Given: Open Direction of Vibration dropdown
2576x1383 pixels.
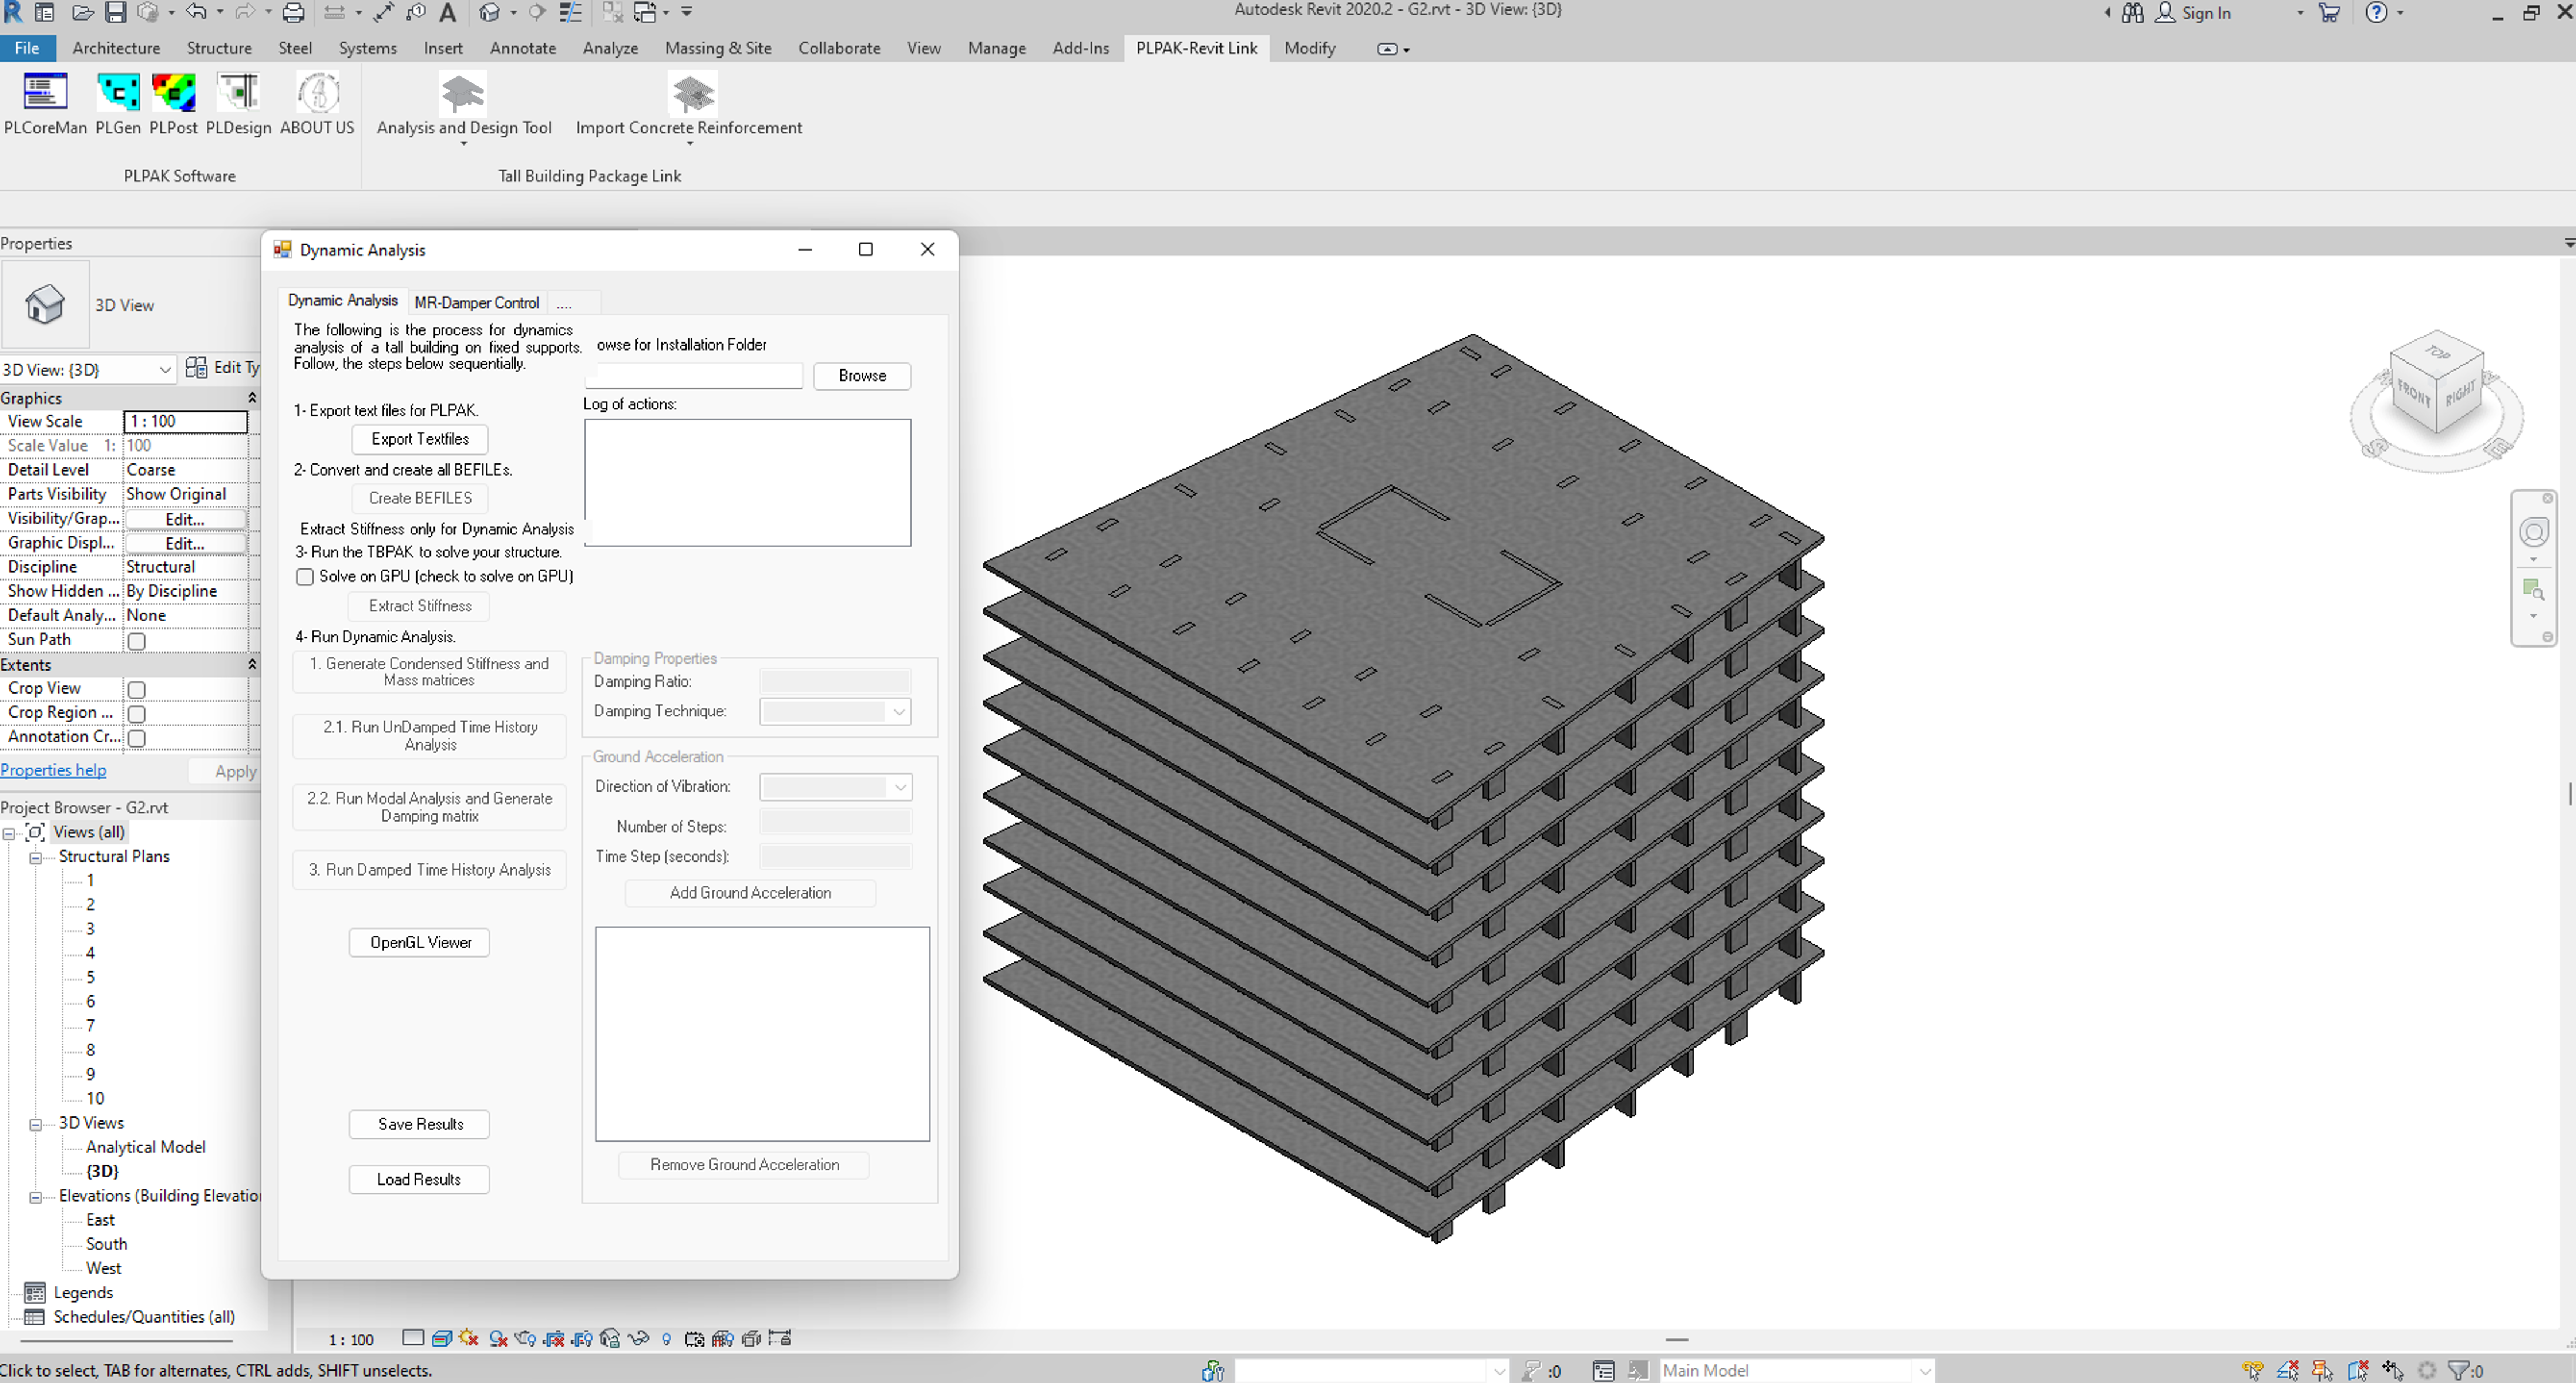Looking at the screenshot, I should pos(835,787).
